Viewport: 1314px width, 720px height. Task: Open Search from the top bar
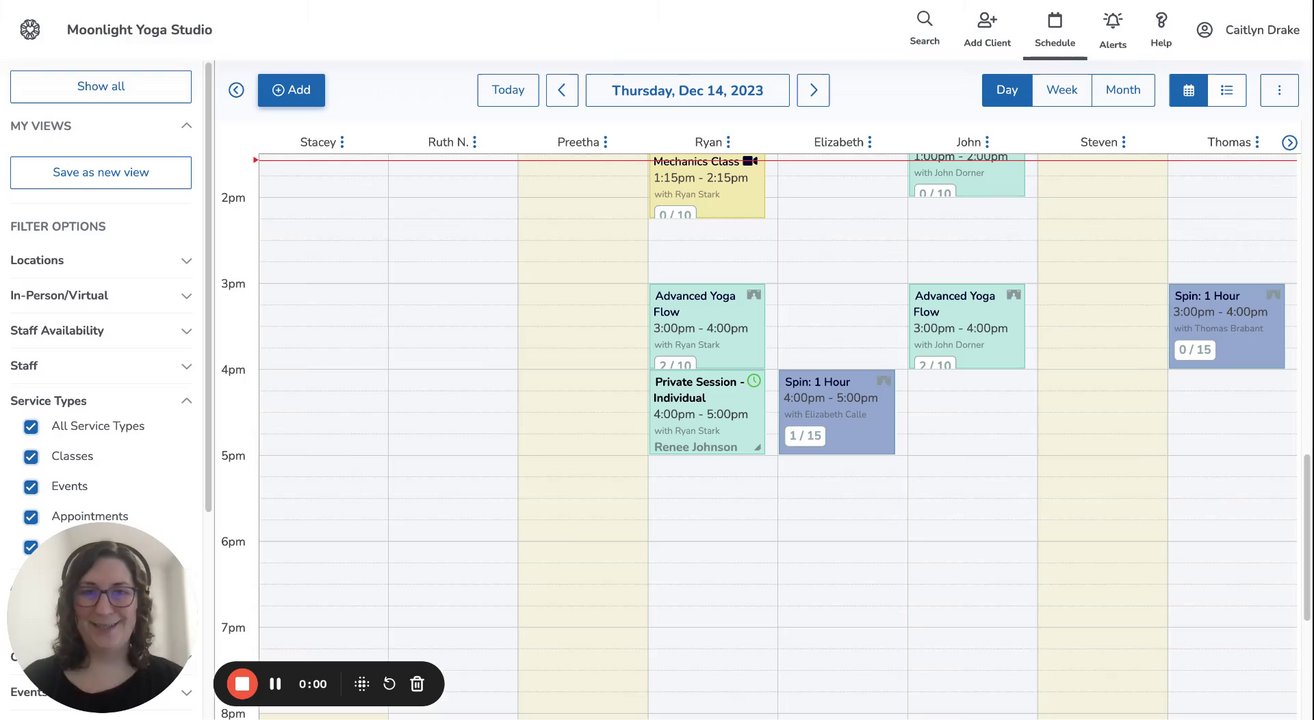point(924,28)
